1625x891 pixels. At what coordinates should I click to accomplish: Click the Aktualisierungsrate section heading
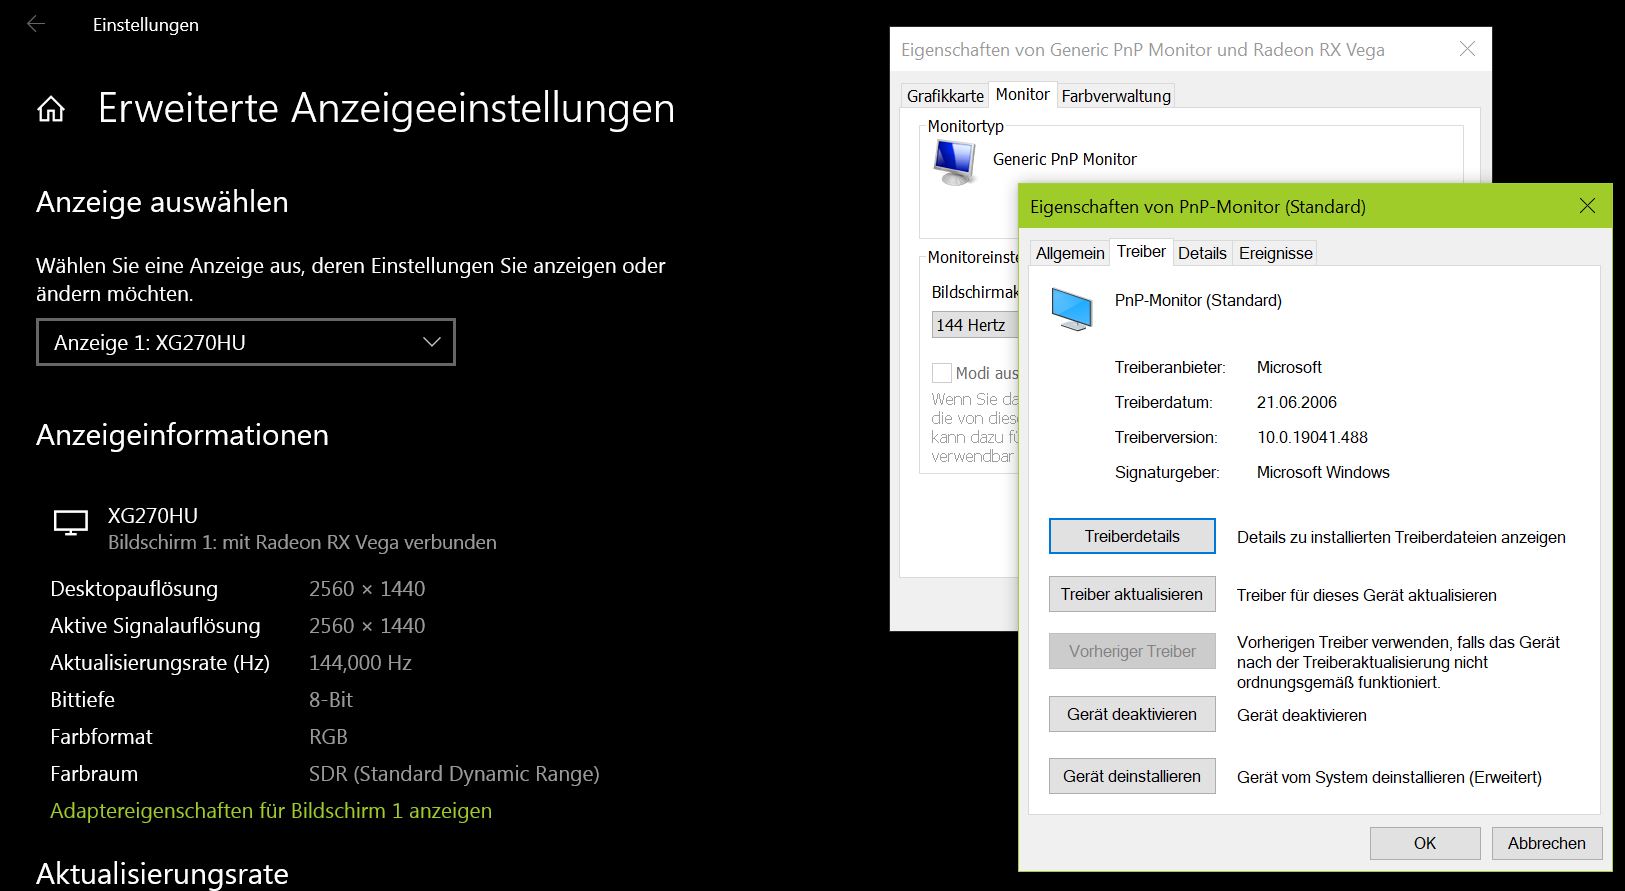click(162, 874)
